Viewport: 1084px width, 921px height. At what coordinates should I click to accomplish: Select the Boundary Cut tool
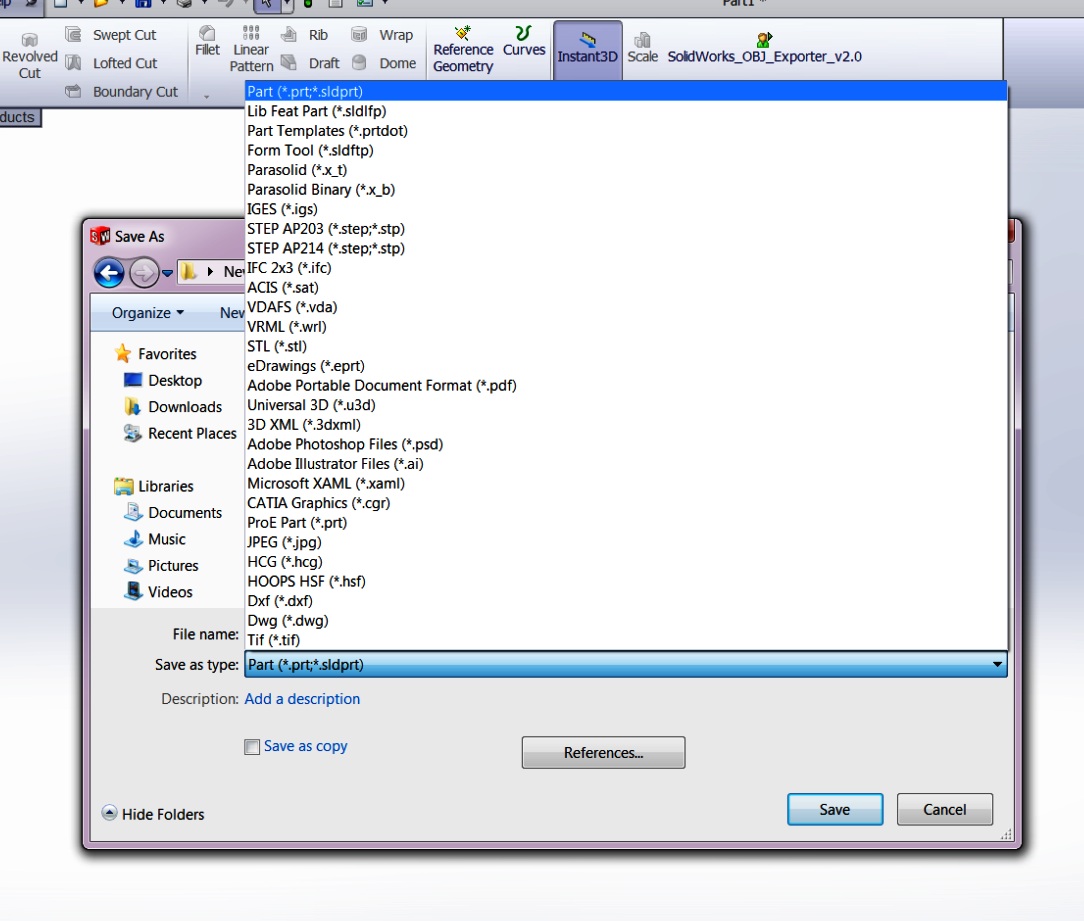[x=121, y=91]
